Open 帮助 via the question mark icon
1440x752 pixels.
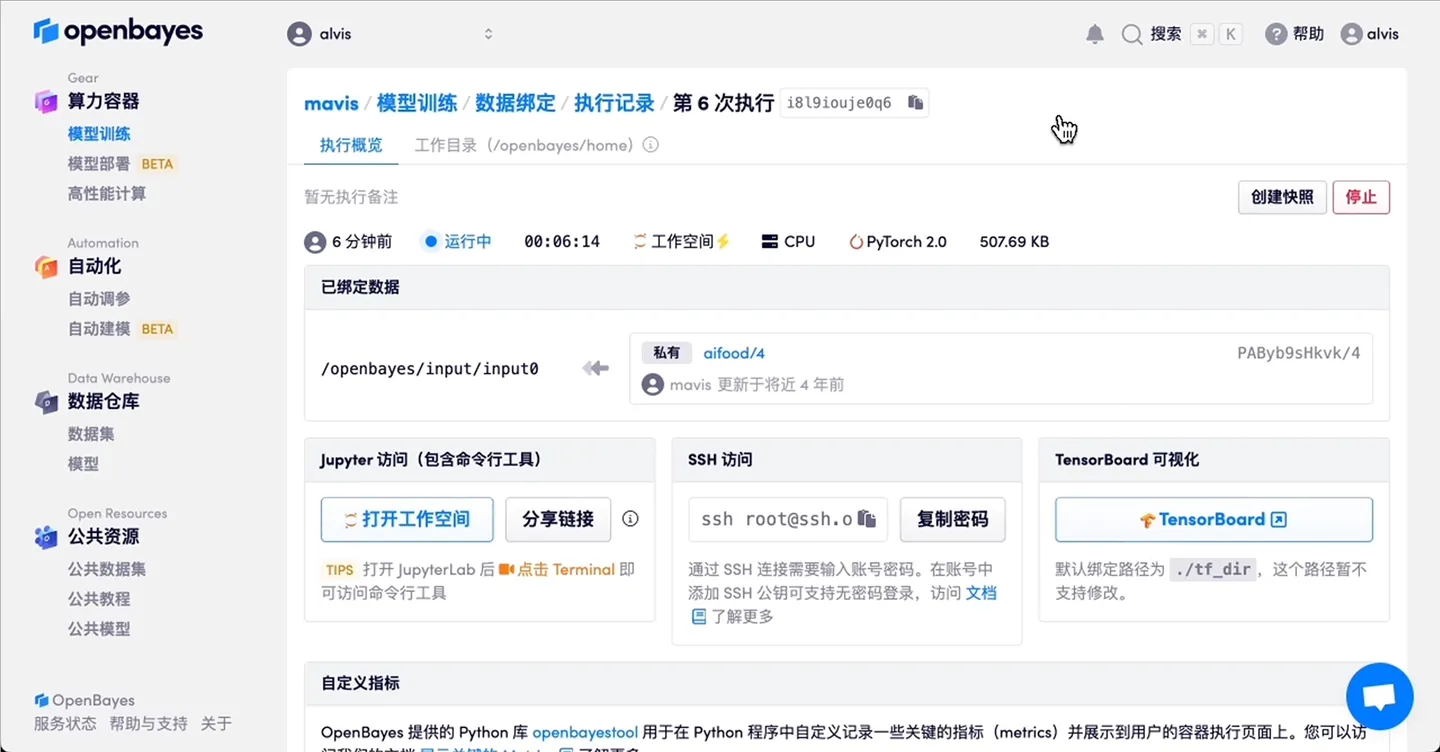[1278, 33]
